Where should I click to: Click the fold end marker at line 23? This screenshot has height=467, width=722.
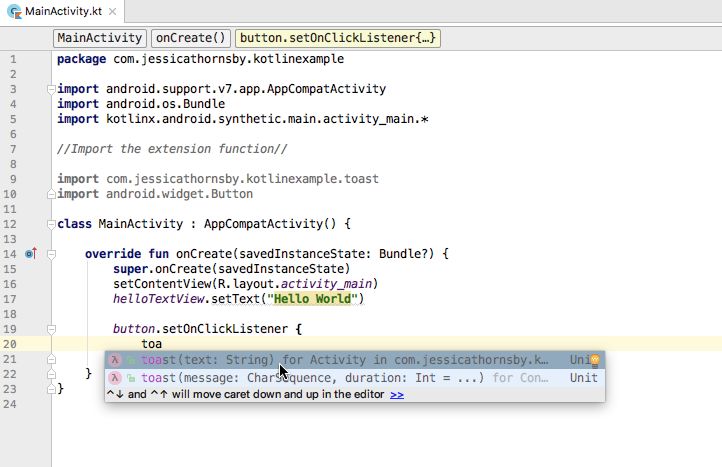[x=52, y=389]
